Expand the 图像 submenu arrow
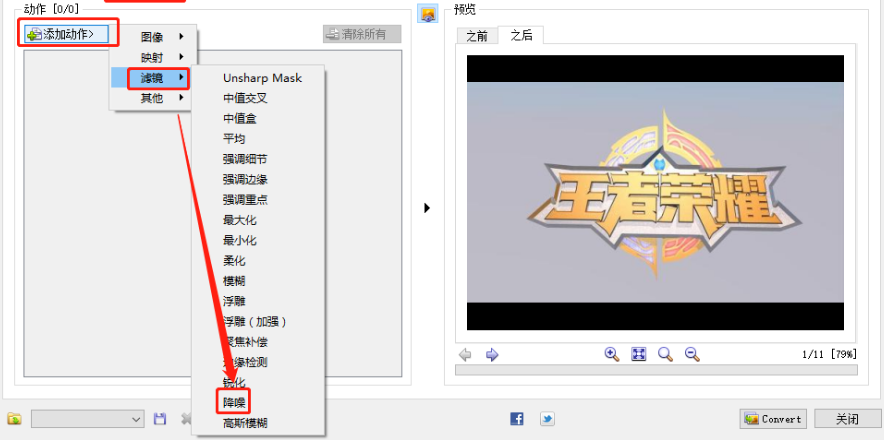The height and width of the screenshot is (440, 884). [181, 37]
